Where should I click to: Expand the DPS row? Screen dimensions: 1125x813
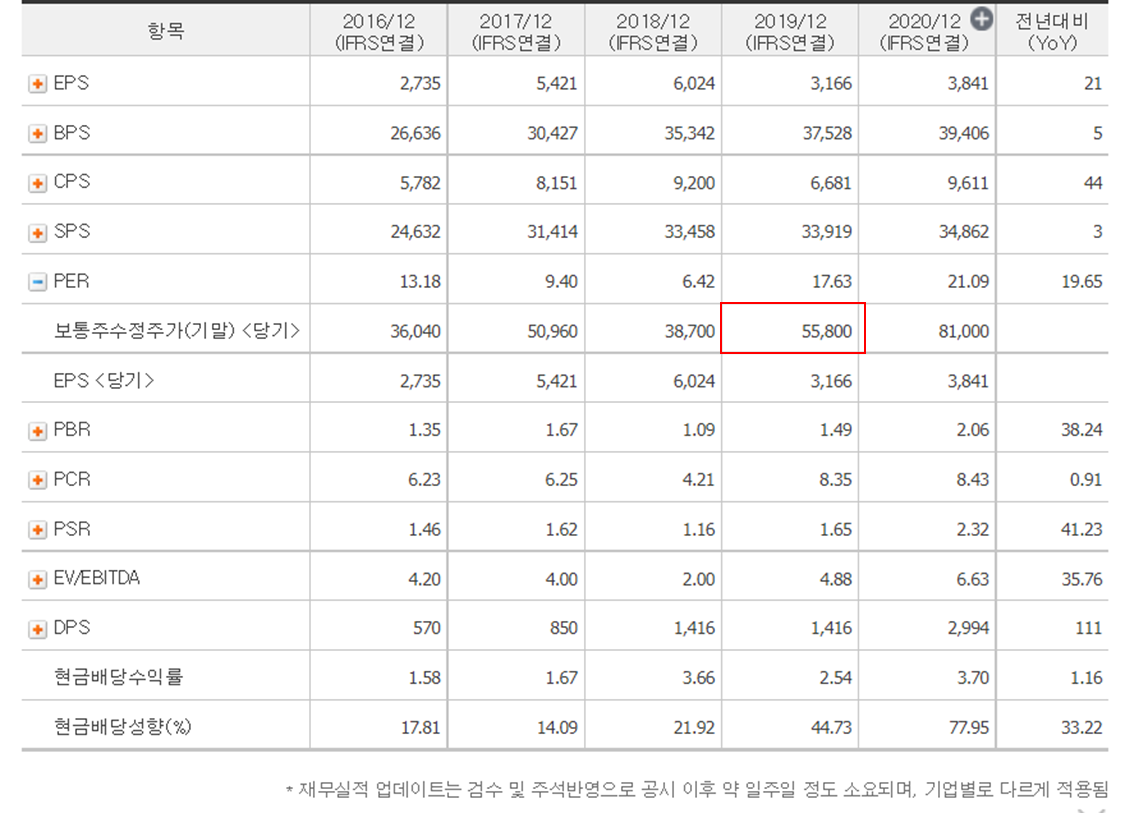coord(37,629)
